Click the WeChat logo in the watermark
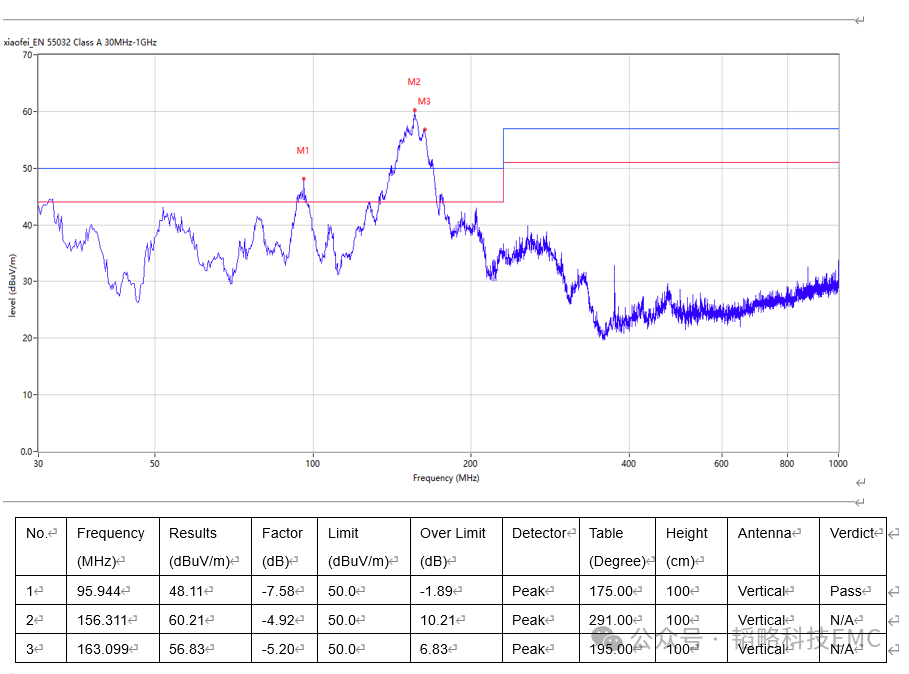 (x=607, y=639)
